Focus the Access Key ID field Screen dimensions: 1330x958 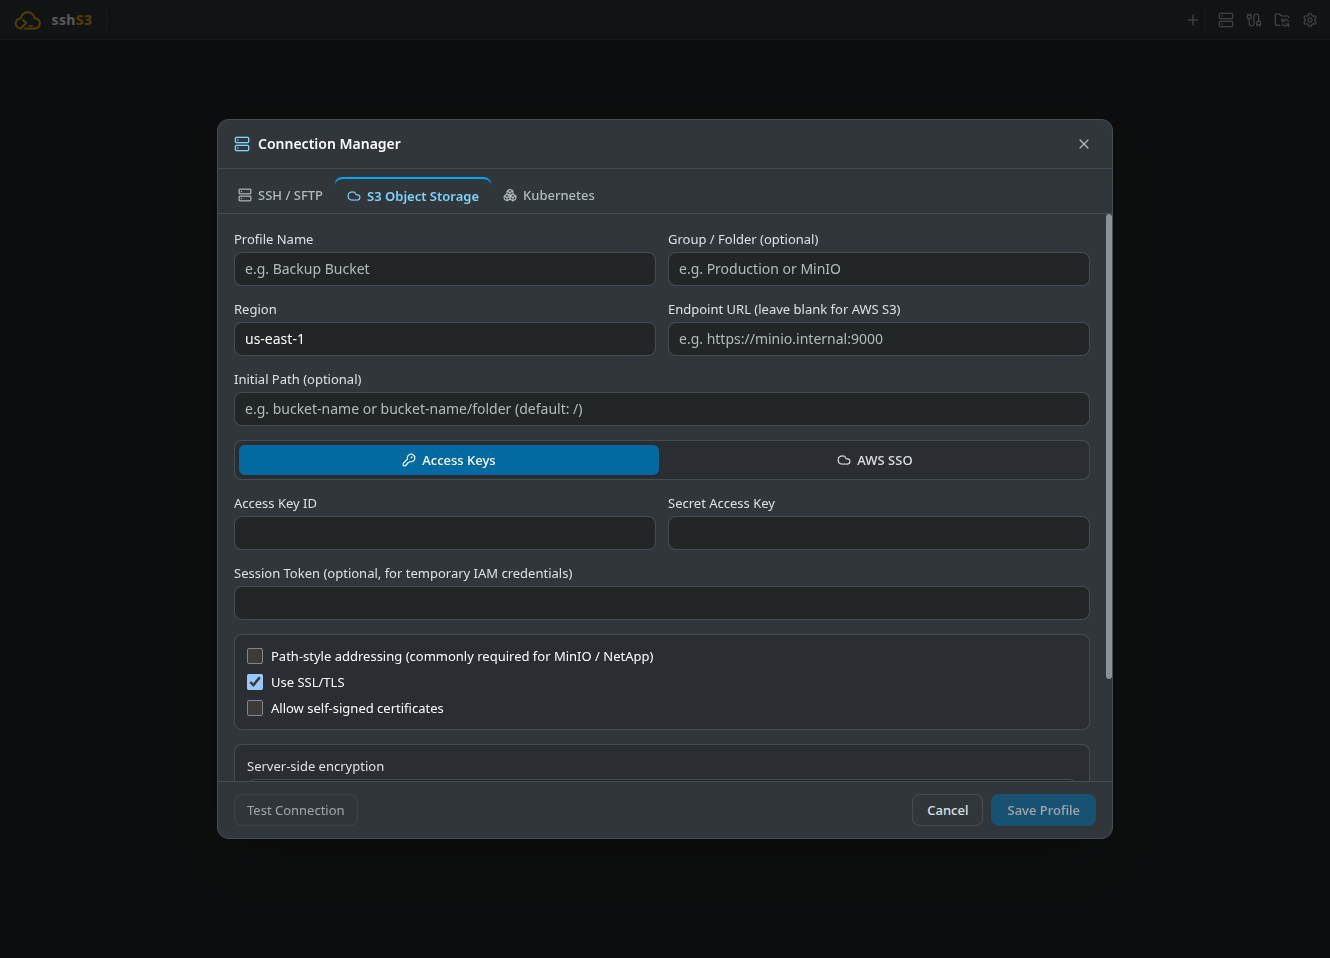445,533
